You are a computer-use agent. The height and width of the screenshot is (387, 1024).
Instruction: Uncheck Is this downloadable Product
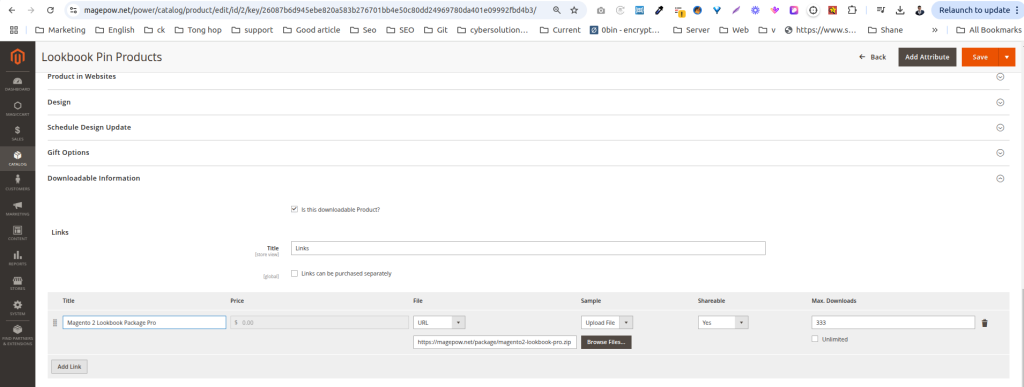coord(294,209)
